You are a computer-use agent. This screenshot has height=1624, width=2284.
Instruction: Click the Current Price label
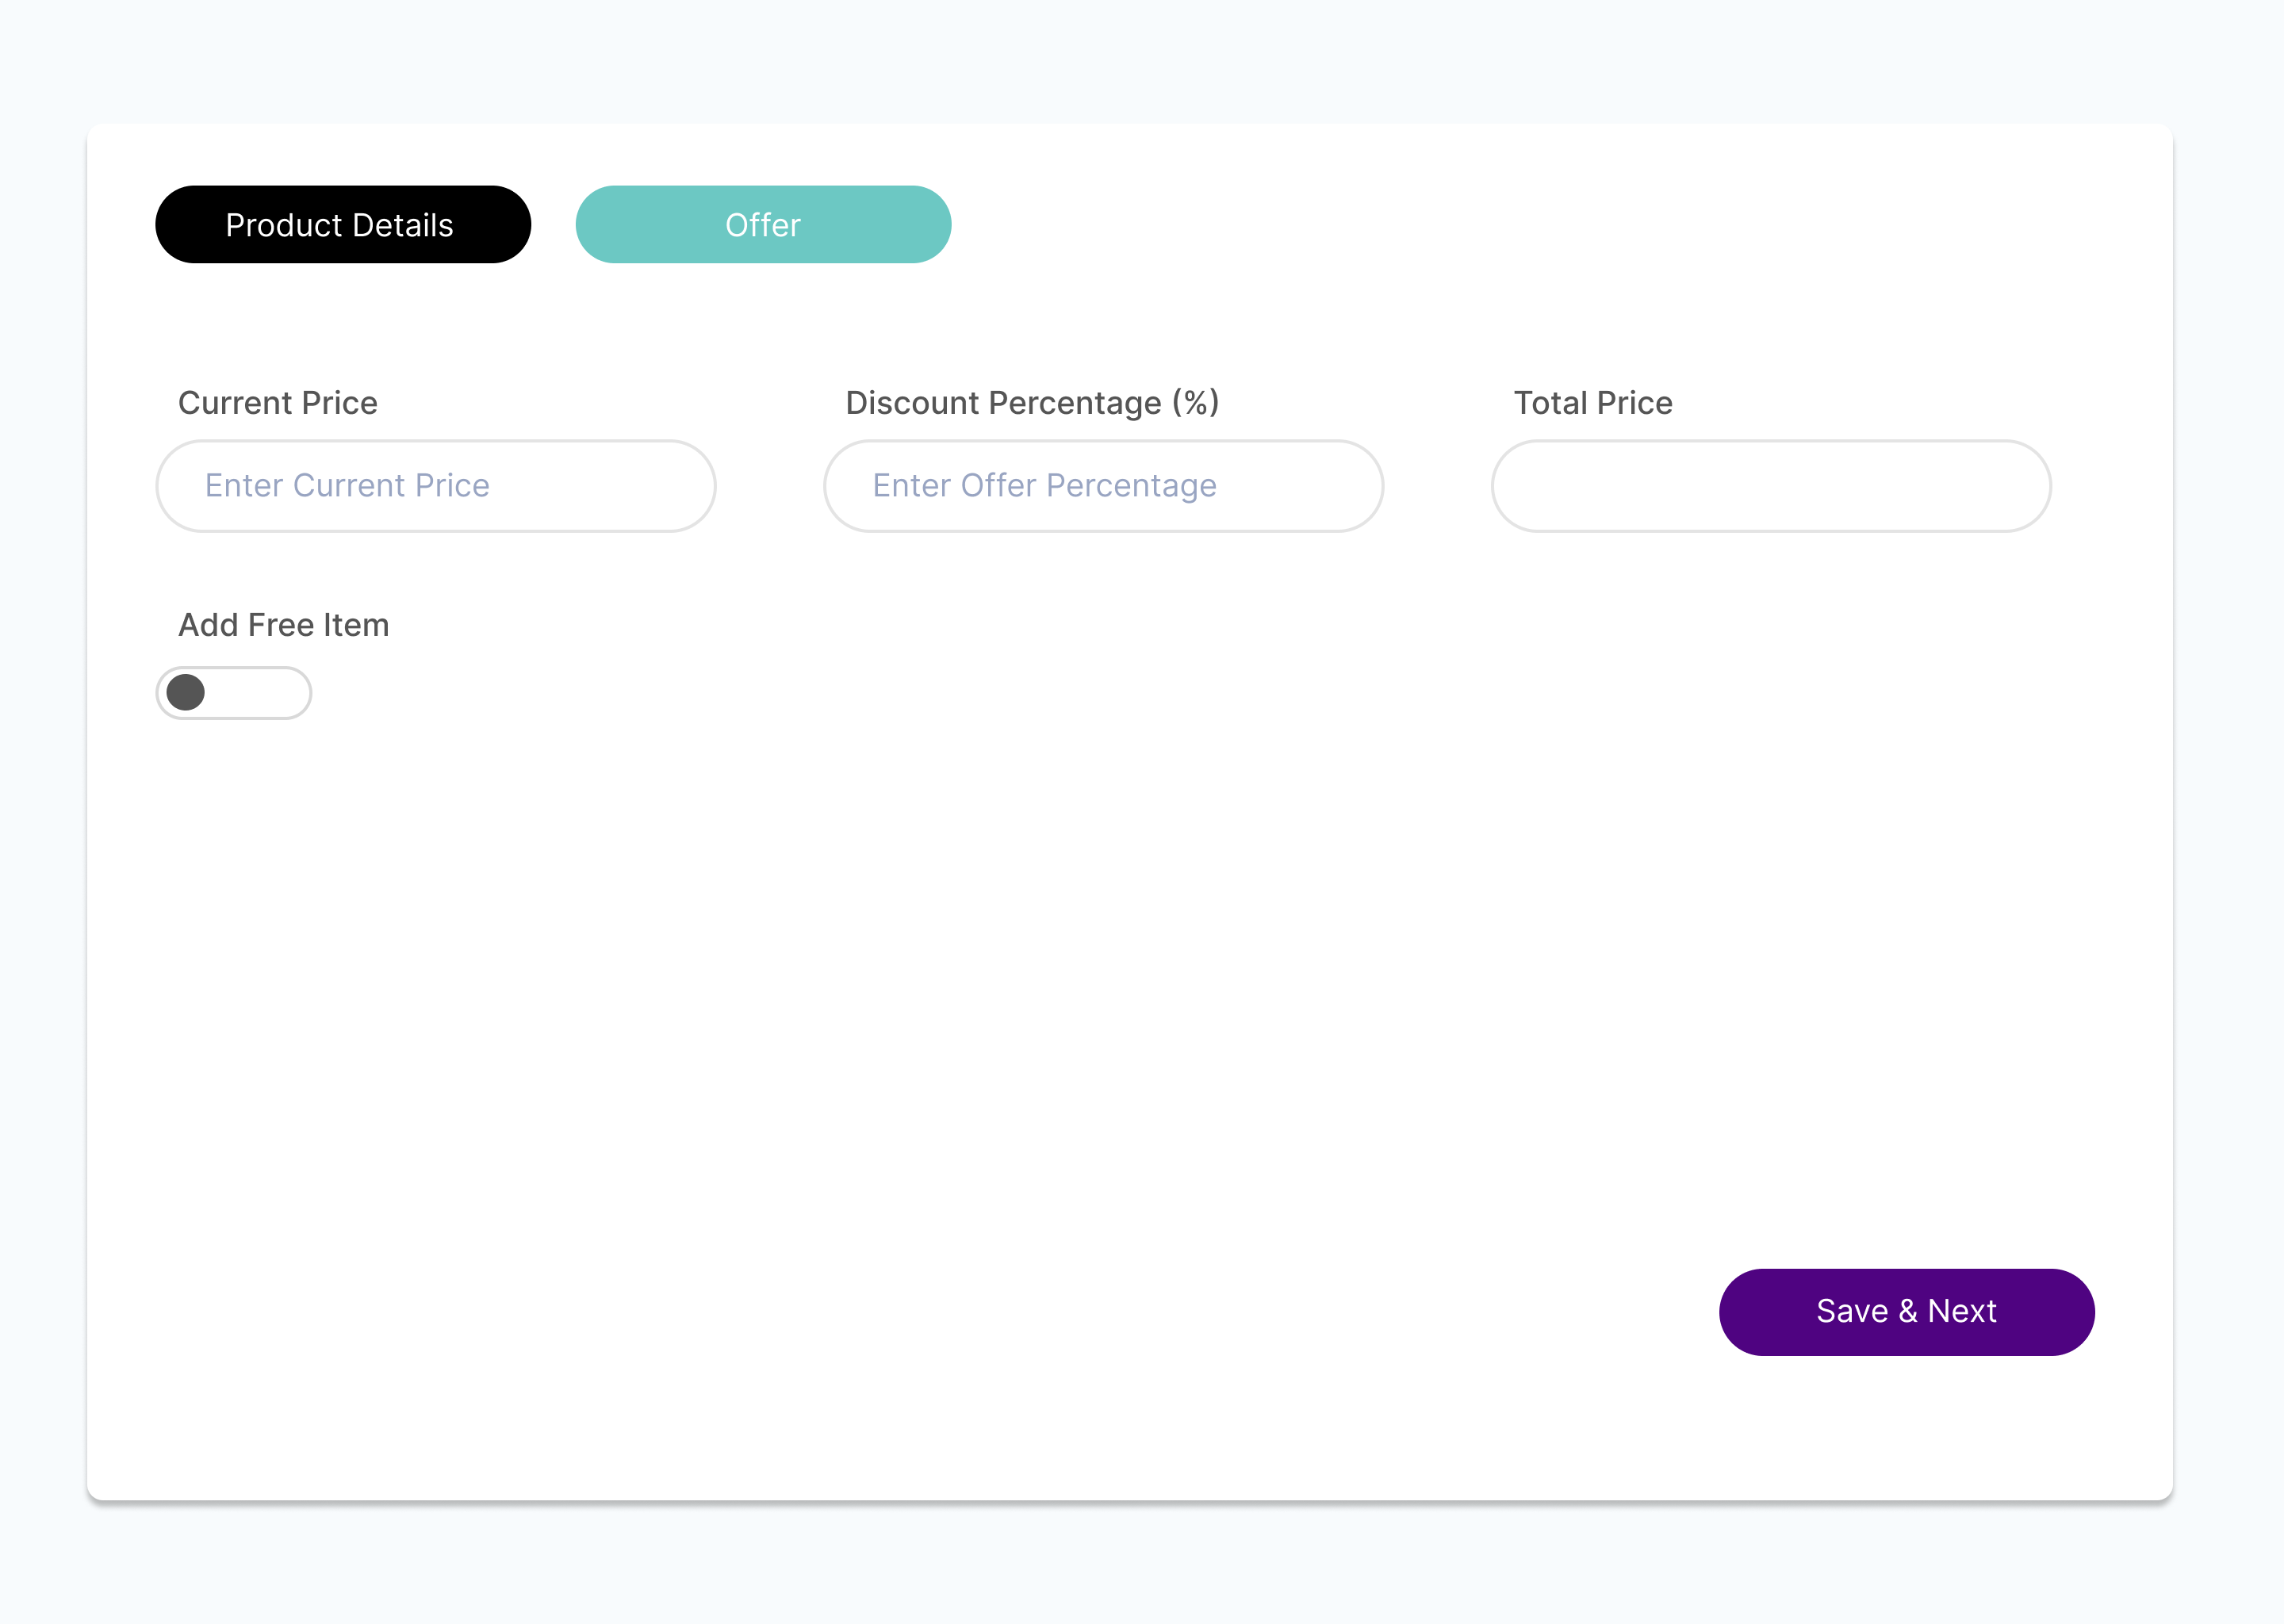pyautogui.click(x=278, y=403)
